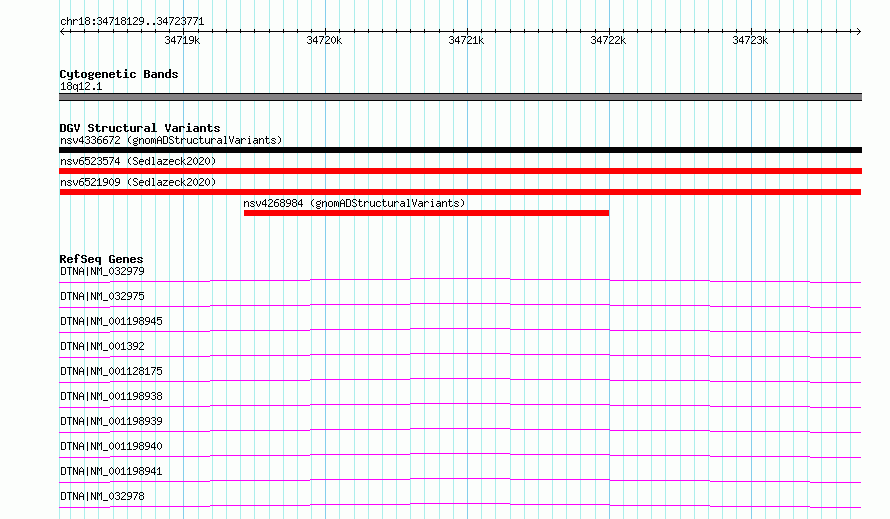Click the magenta intron line of NM_001198940
This screenshot has height=519, width=890.
click(460, 454)
